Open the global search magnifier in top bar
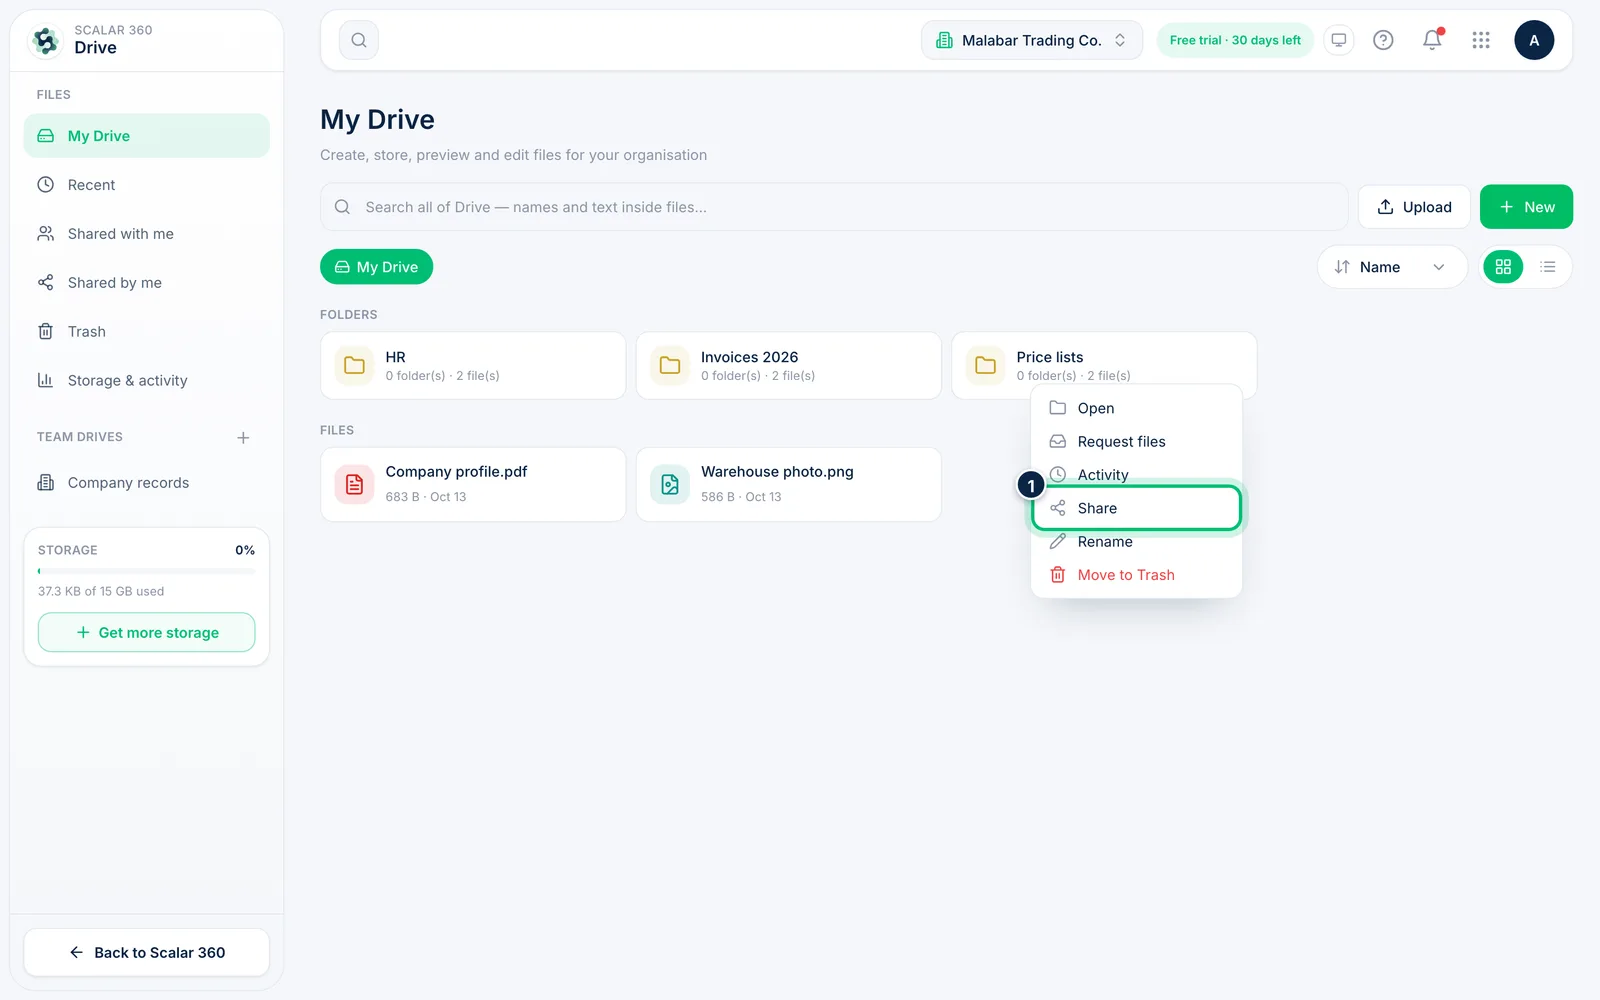 (359, 40)
